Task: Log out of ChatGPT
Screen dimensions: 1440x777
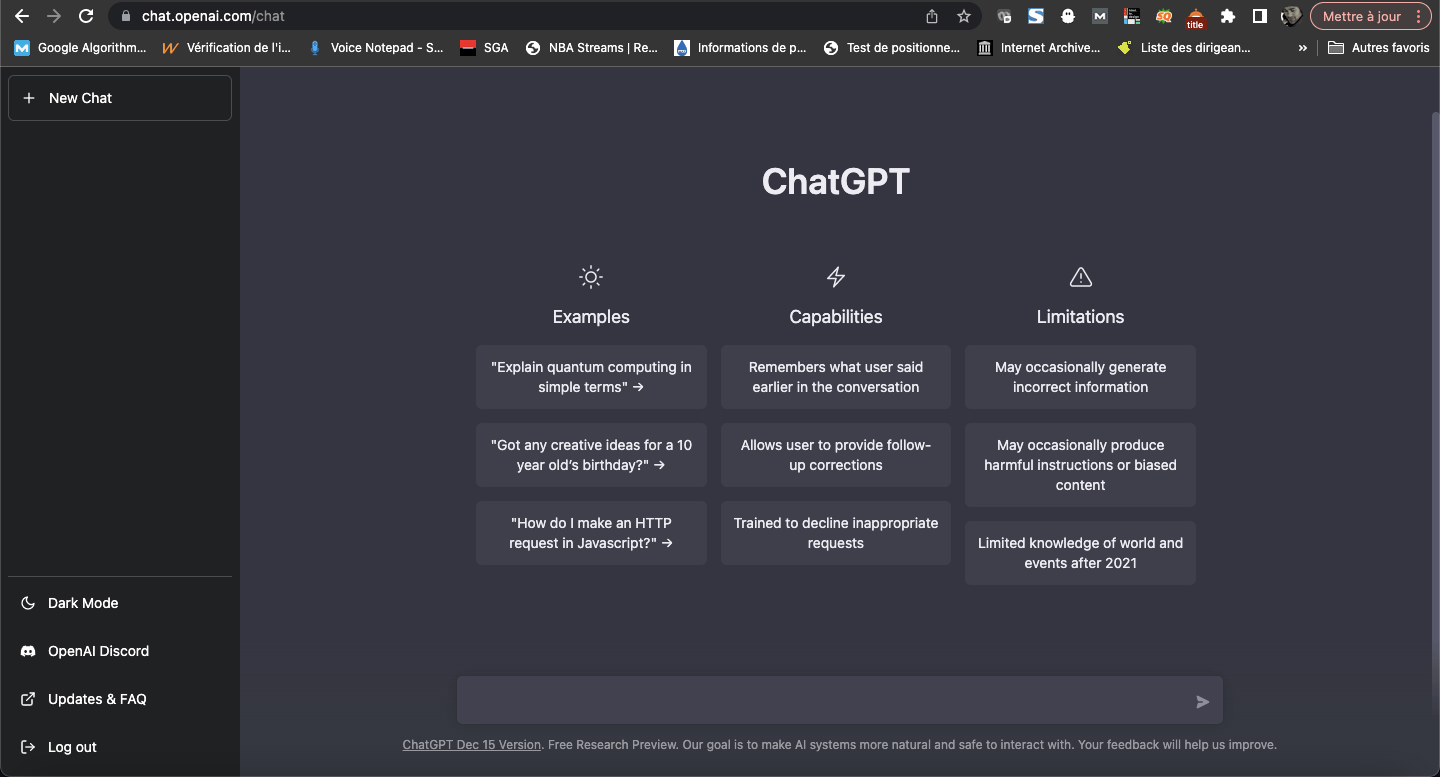Action: tap(120, 747)
